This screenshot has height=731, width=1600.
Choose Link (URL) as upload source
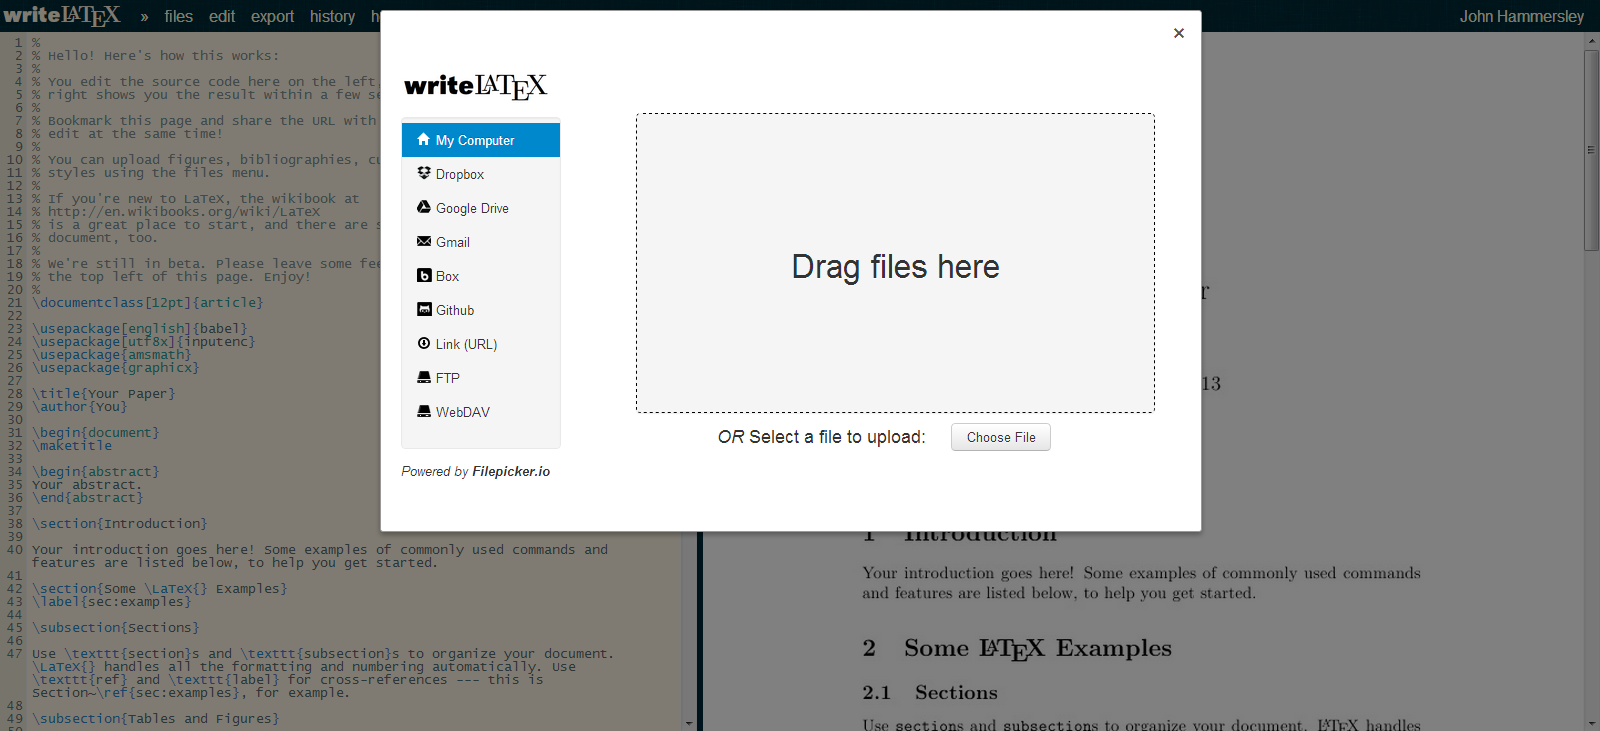tap(481, 344)
